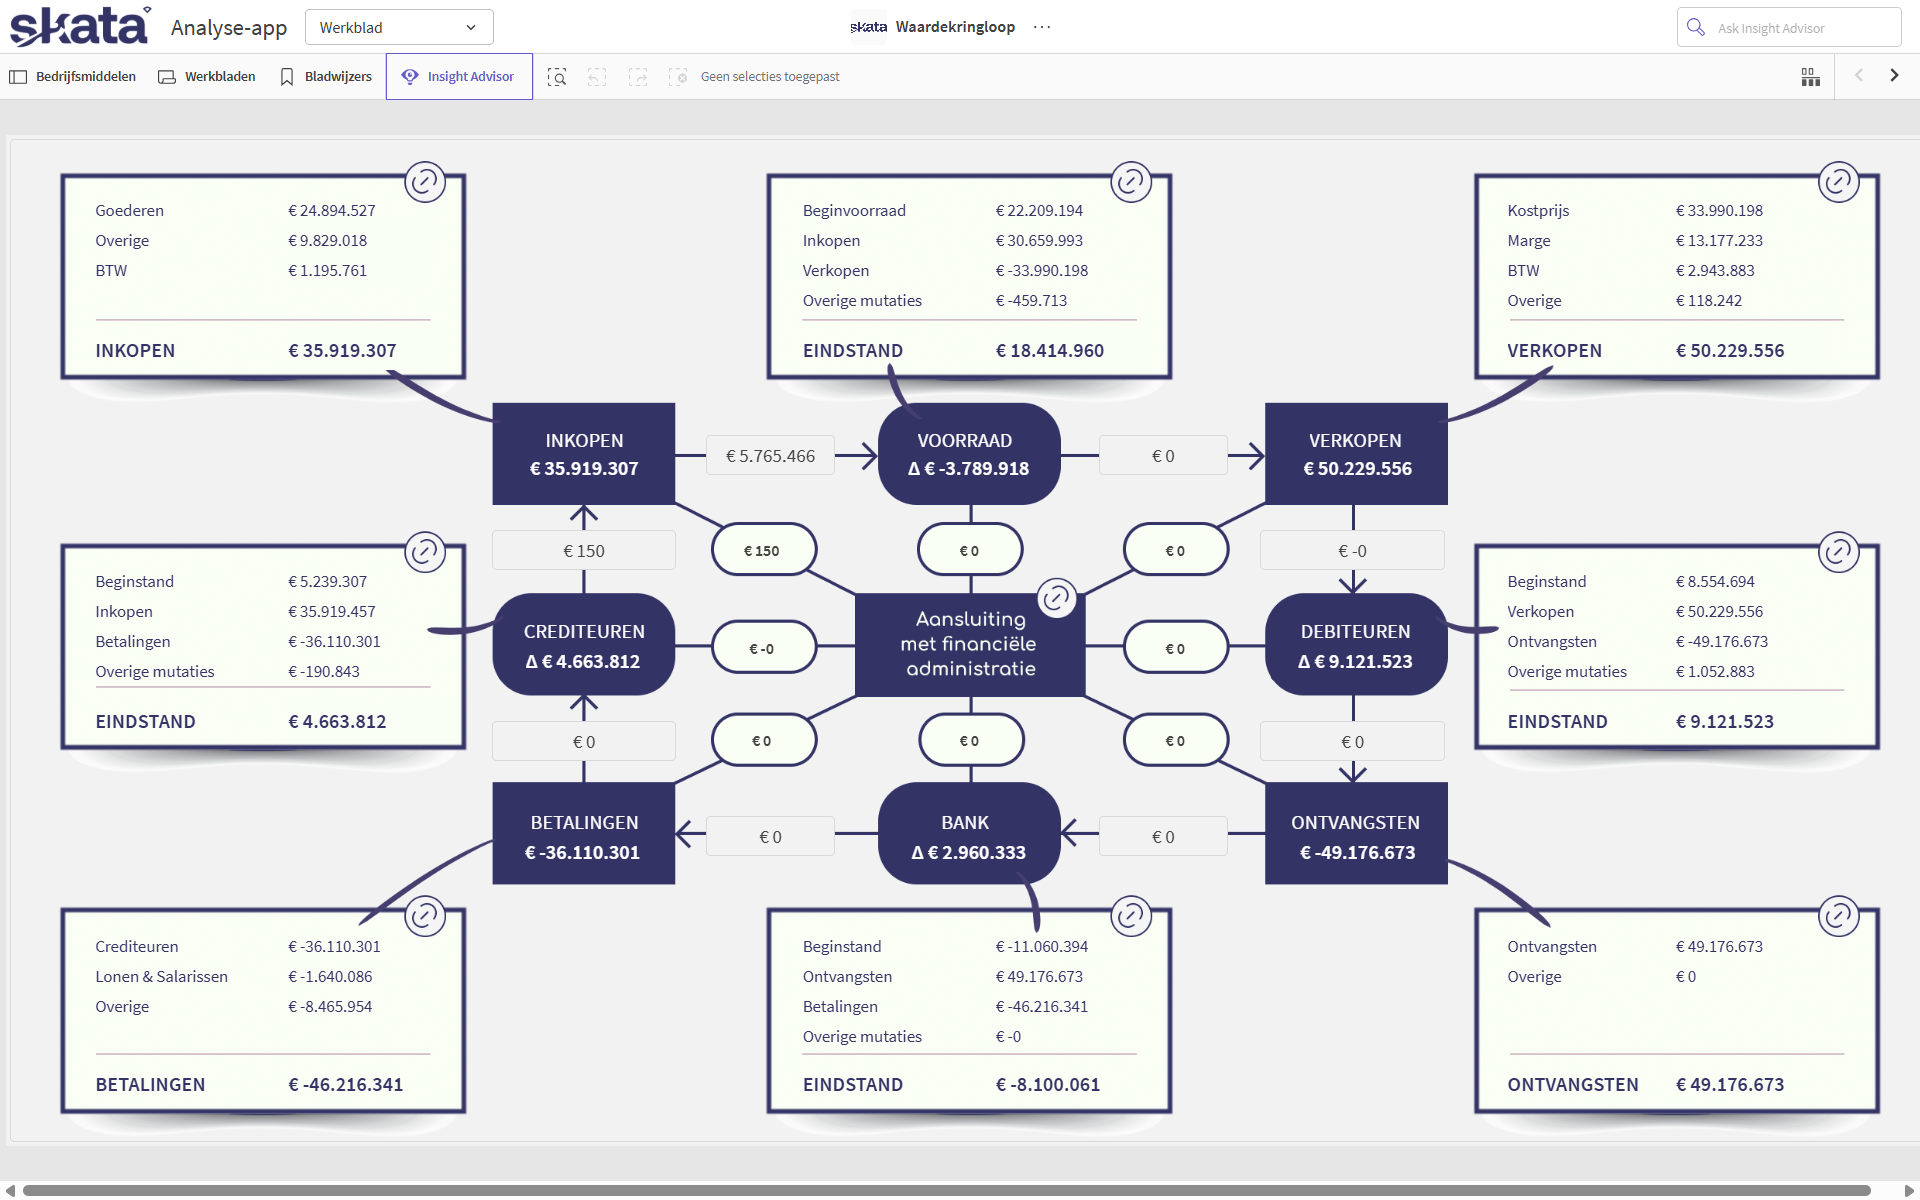Click link icon on Bank Eindstand card
Screen dimensions: 1920x1200
(x=1131, y=916)
